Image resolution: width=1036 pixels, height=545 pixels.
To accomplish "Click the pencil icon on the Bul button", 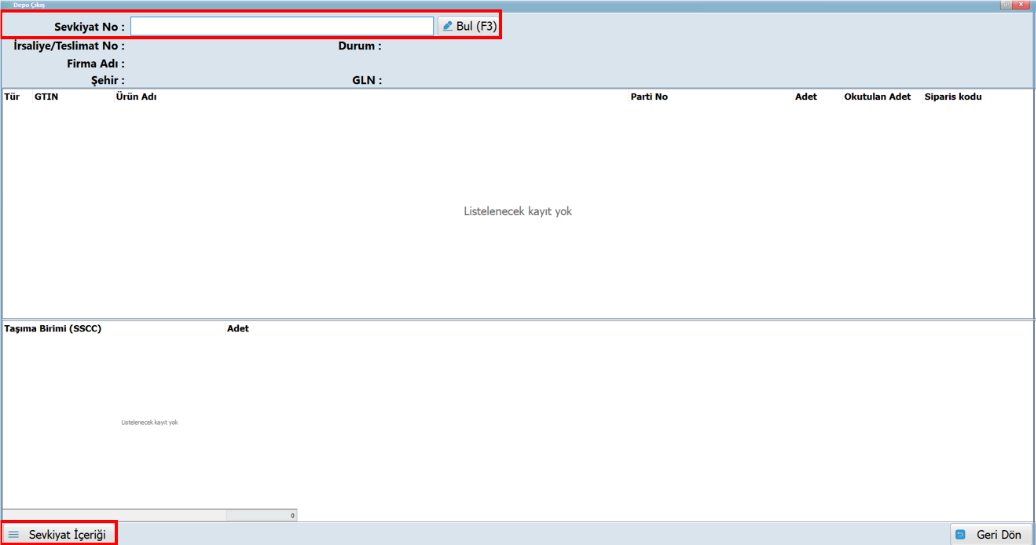I will point(448,26).
